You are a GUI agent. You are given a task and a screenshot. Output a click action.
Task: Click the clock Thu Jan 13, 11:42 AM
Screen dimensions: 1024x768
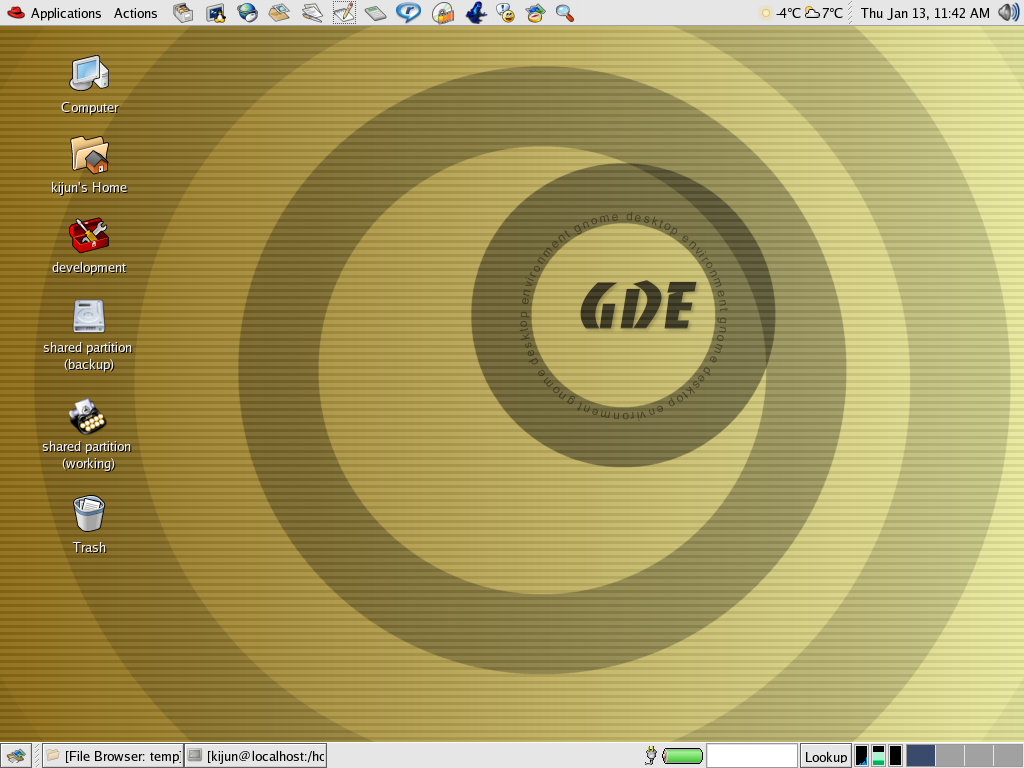coord(925,13)
